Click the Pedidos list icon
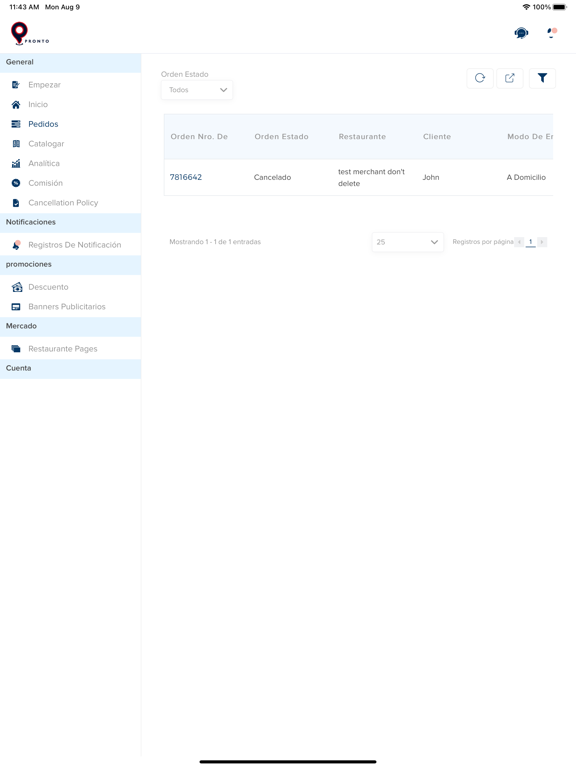576x768 pixels. [16, 124]
